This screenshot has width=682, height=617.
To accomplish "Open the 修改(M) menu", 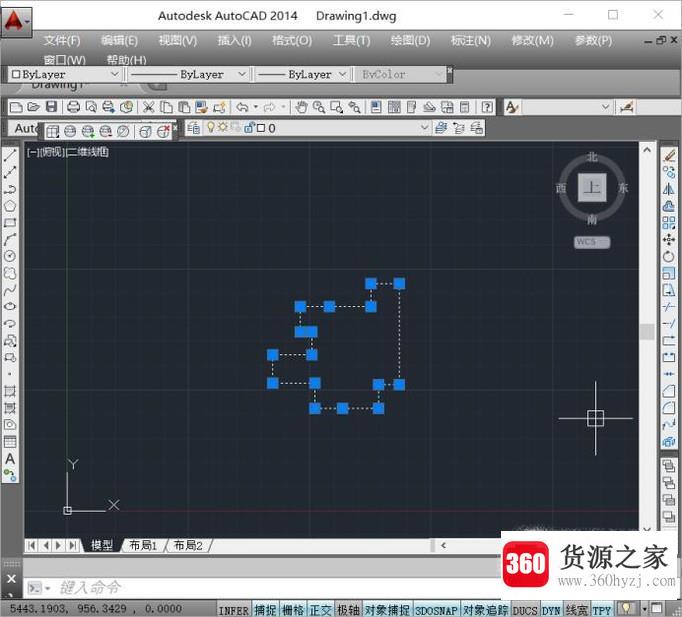I will (532, 40).
